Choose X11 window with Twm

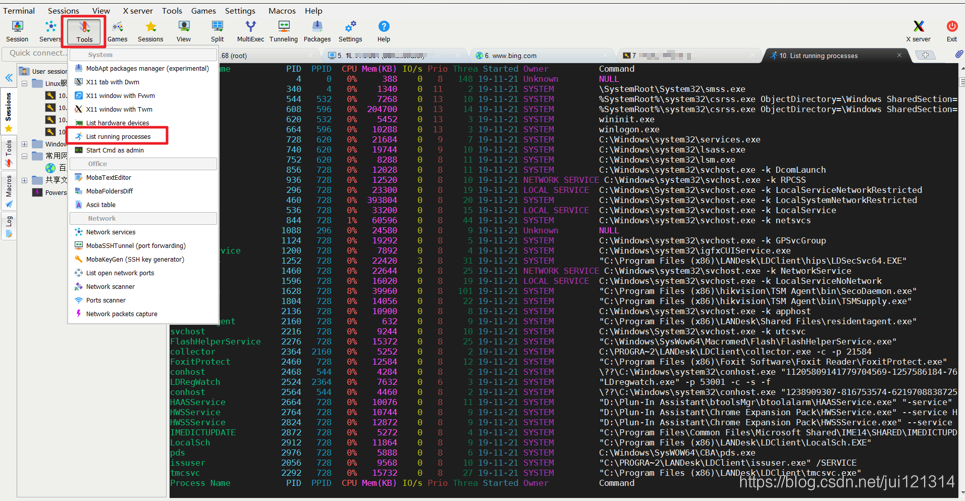[142, 109]
